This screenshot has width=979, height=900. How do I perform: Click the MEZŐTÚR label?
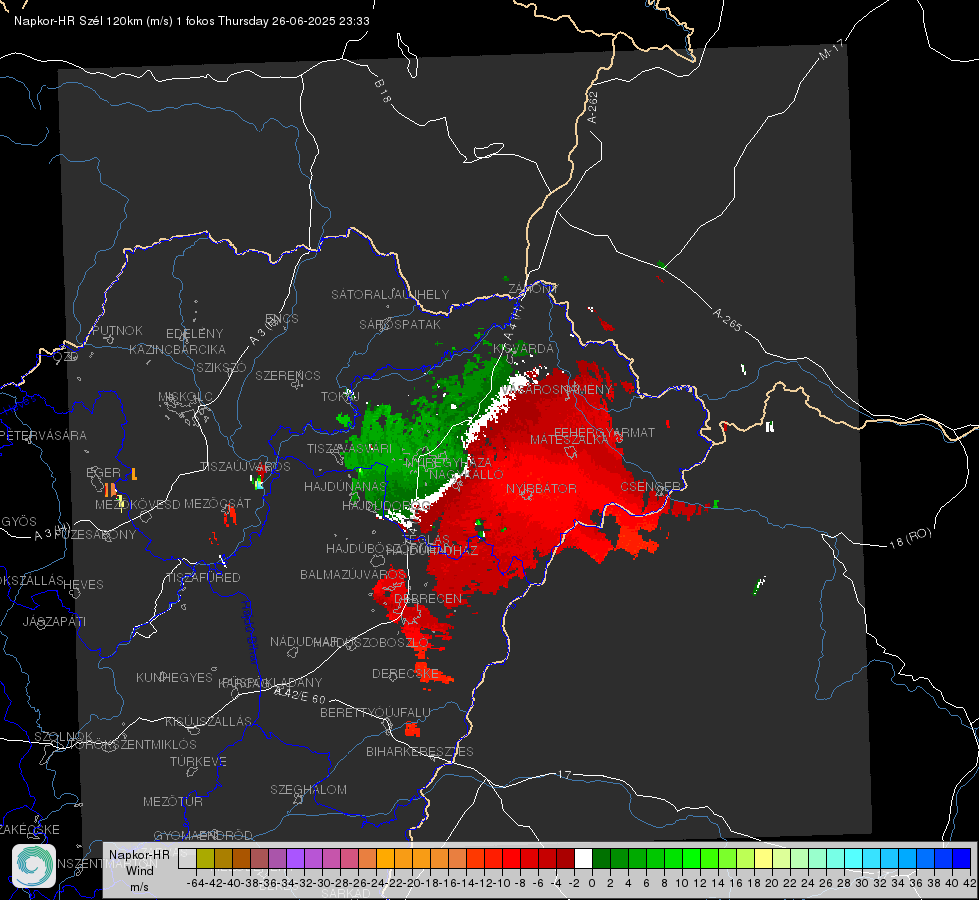point(173,801)
